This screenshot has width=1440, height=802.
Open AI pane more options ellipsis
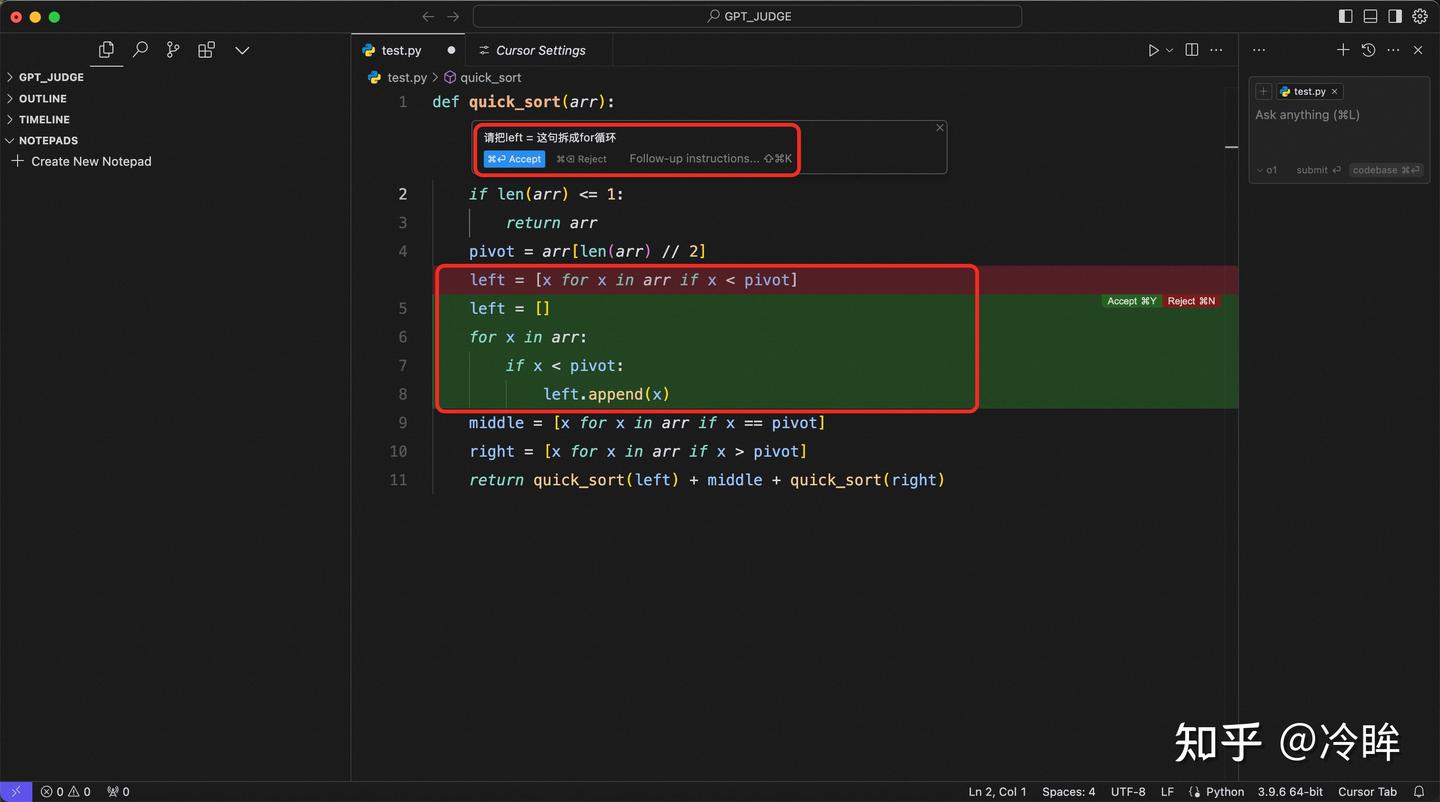point(1393,50)
